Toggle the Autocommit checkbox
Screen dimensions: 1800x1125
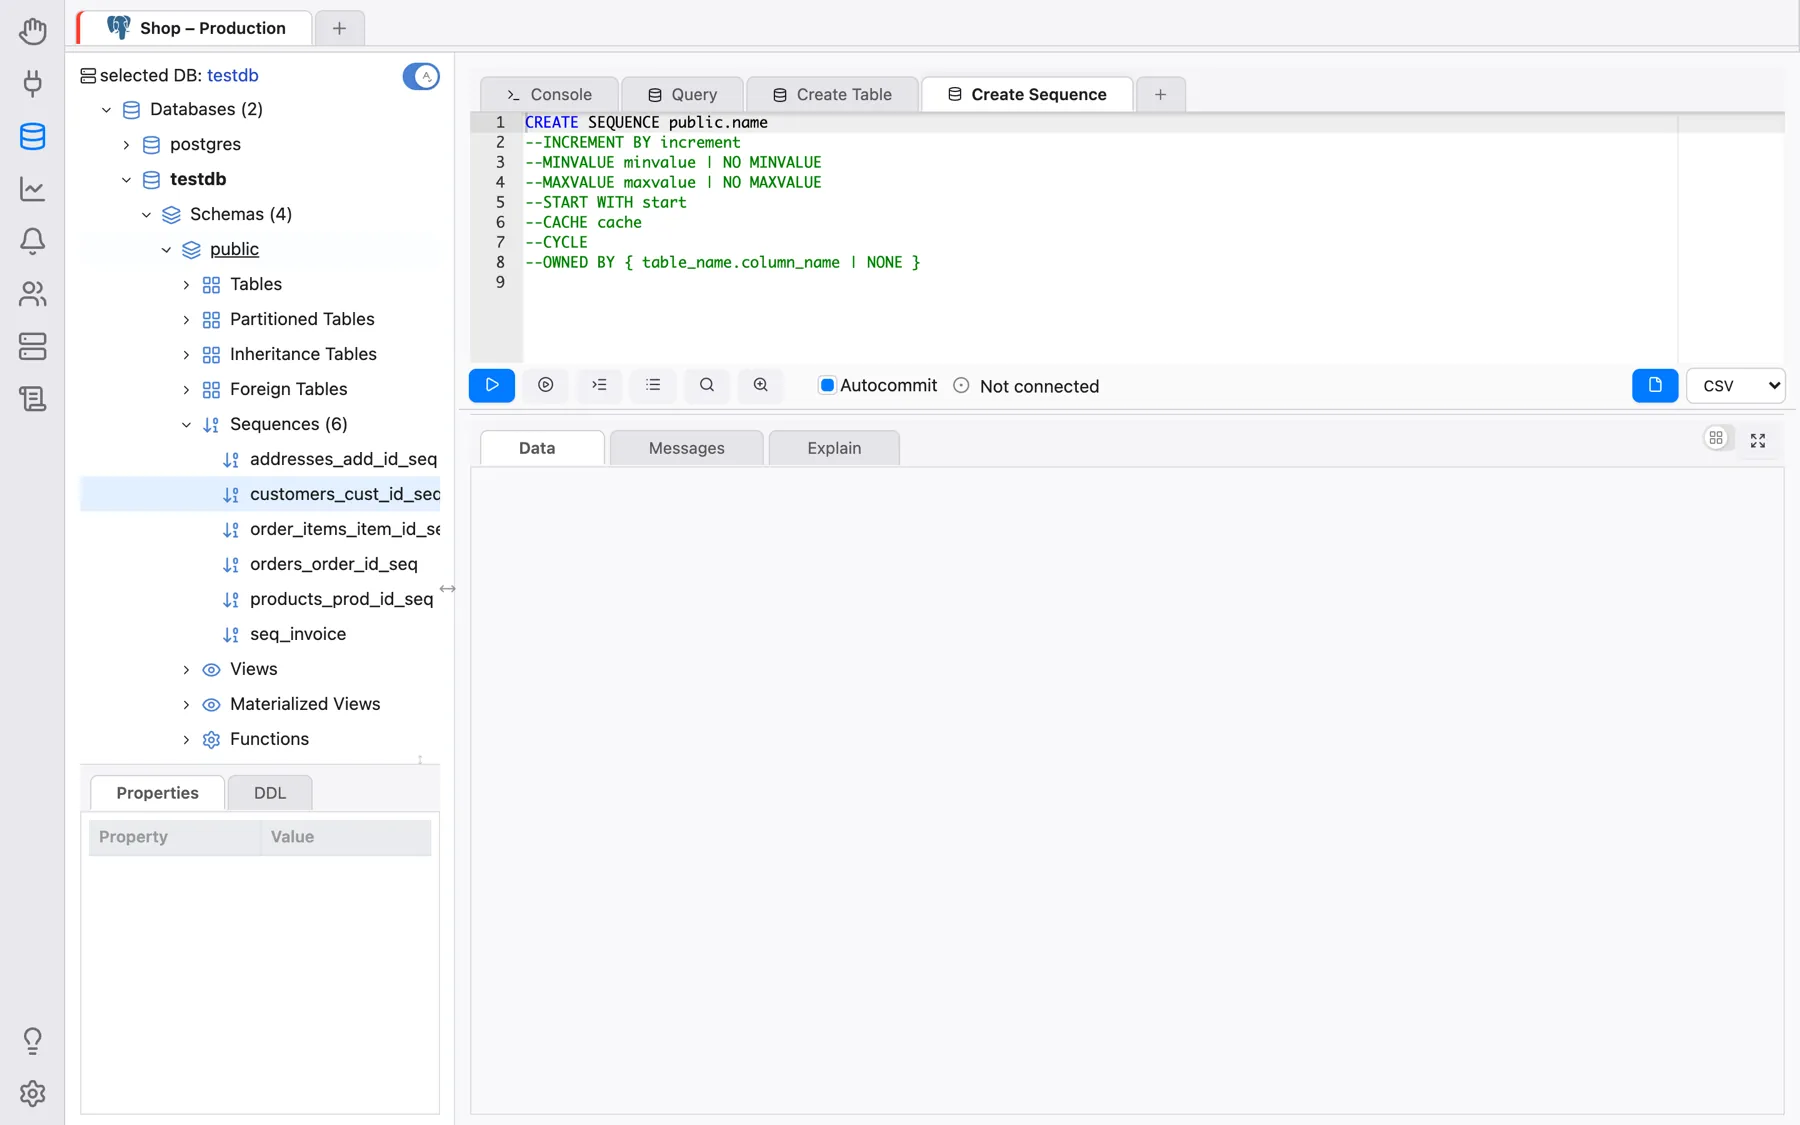click(x=827, y=385)
